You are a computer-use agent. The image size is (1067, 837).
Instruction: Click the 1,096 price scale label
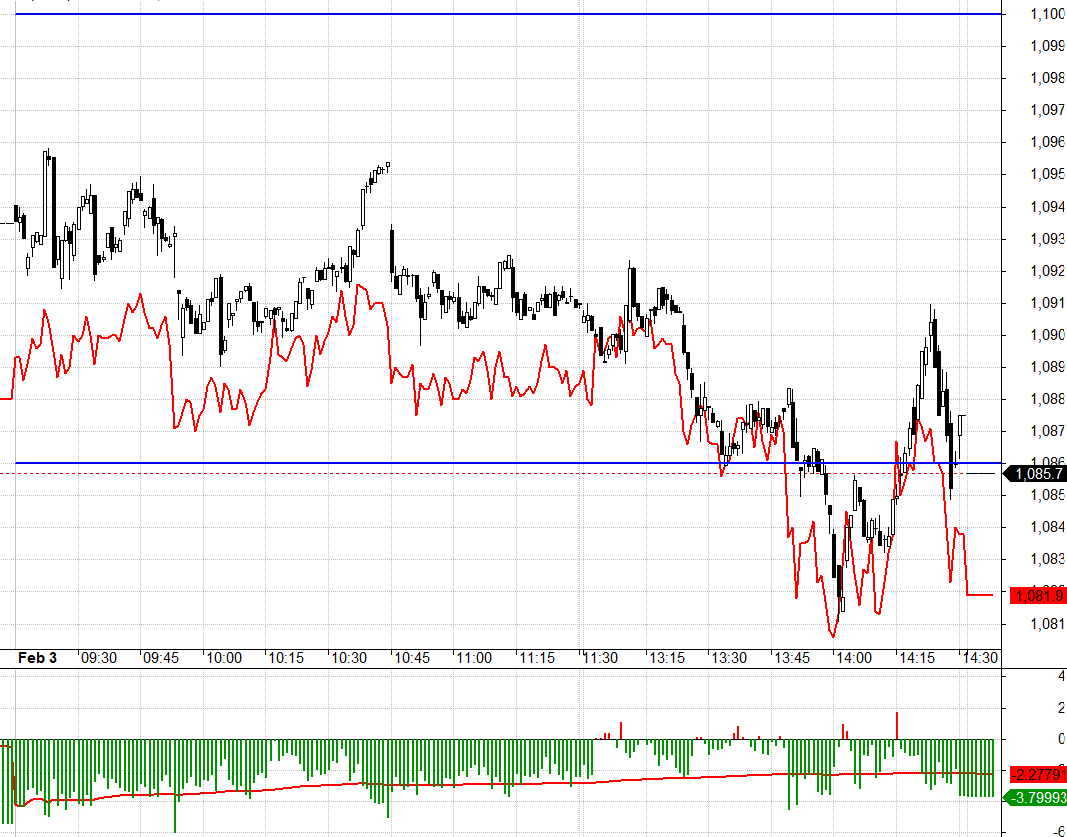point(1048,142)
